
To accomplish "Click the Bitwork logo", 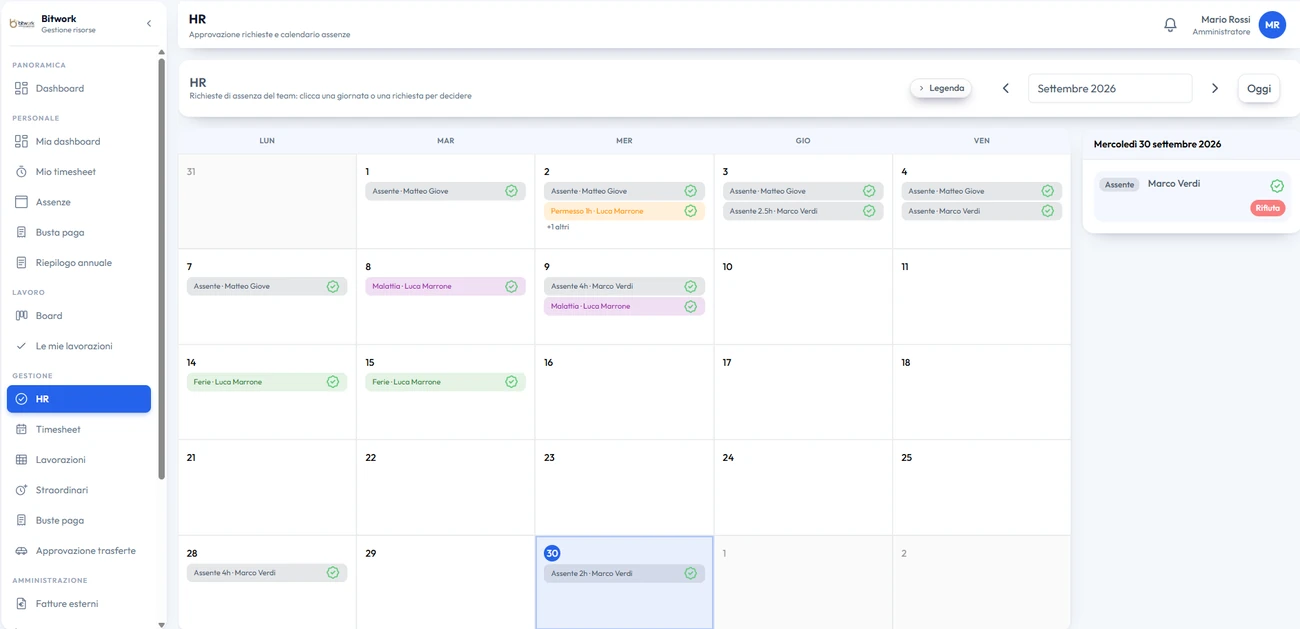I will pos(22,24).
